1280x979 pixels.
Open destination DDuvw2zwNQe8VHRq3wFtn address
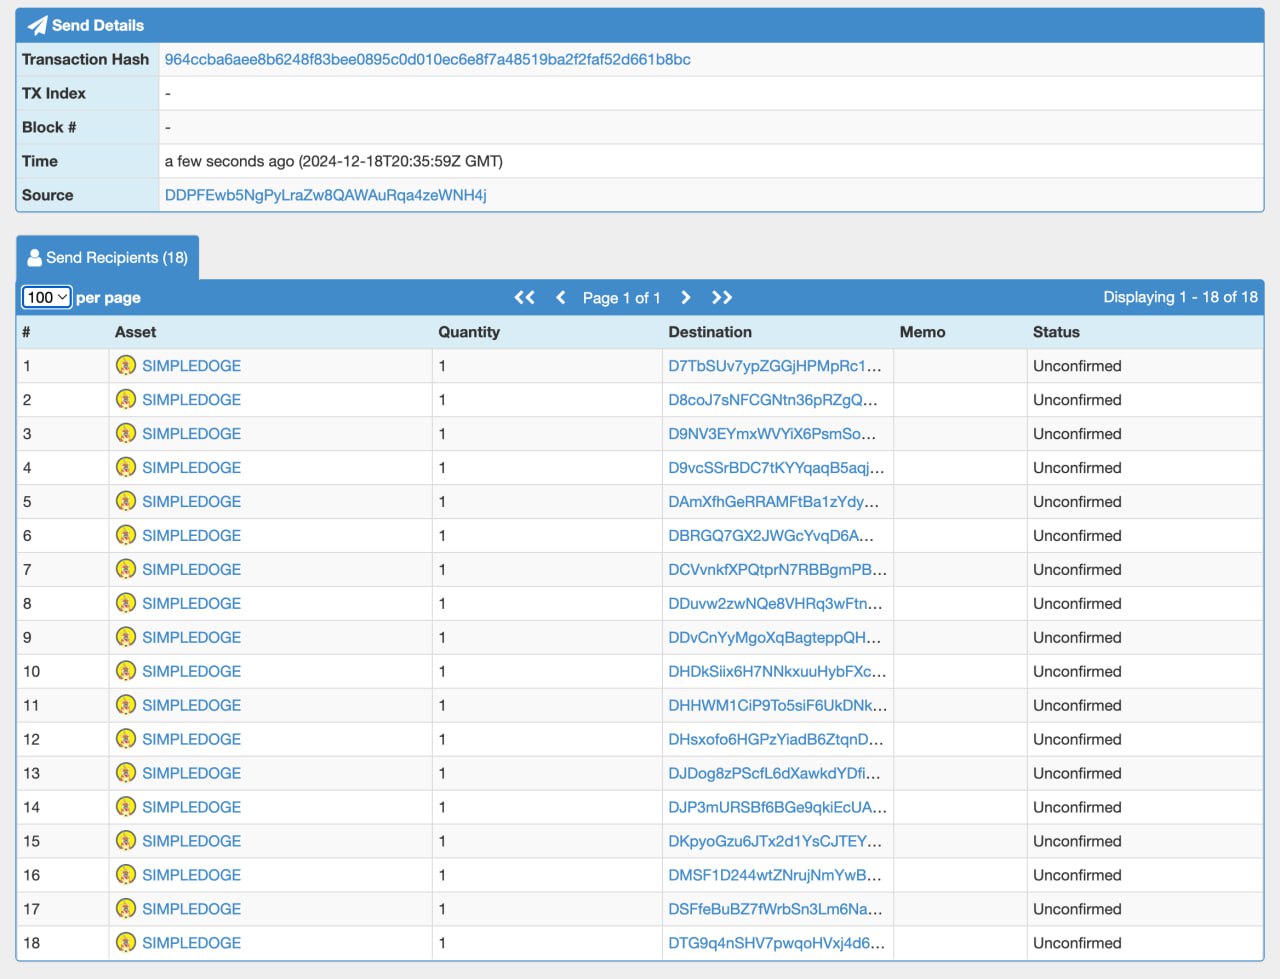point(775,604)
